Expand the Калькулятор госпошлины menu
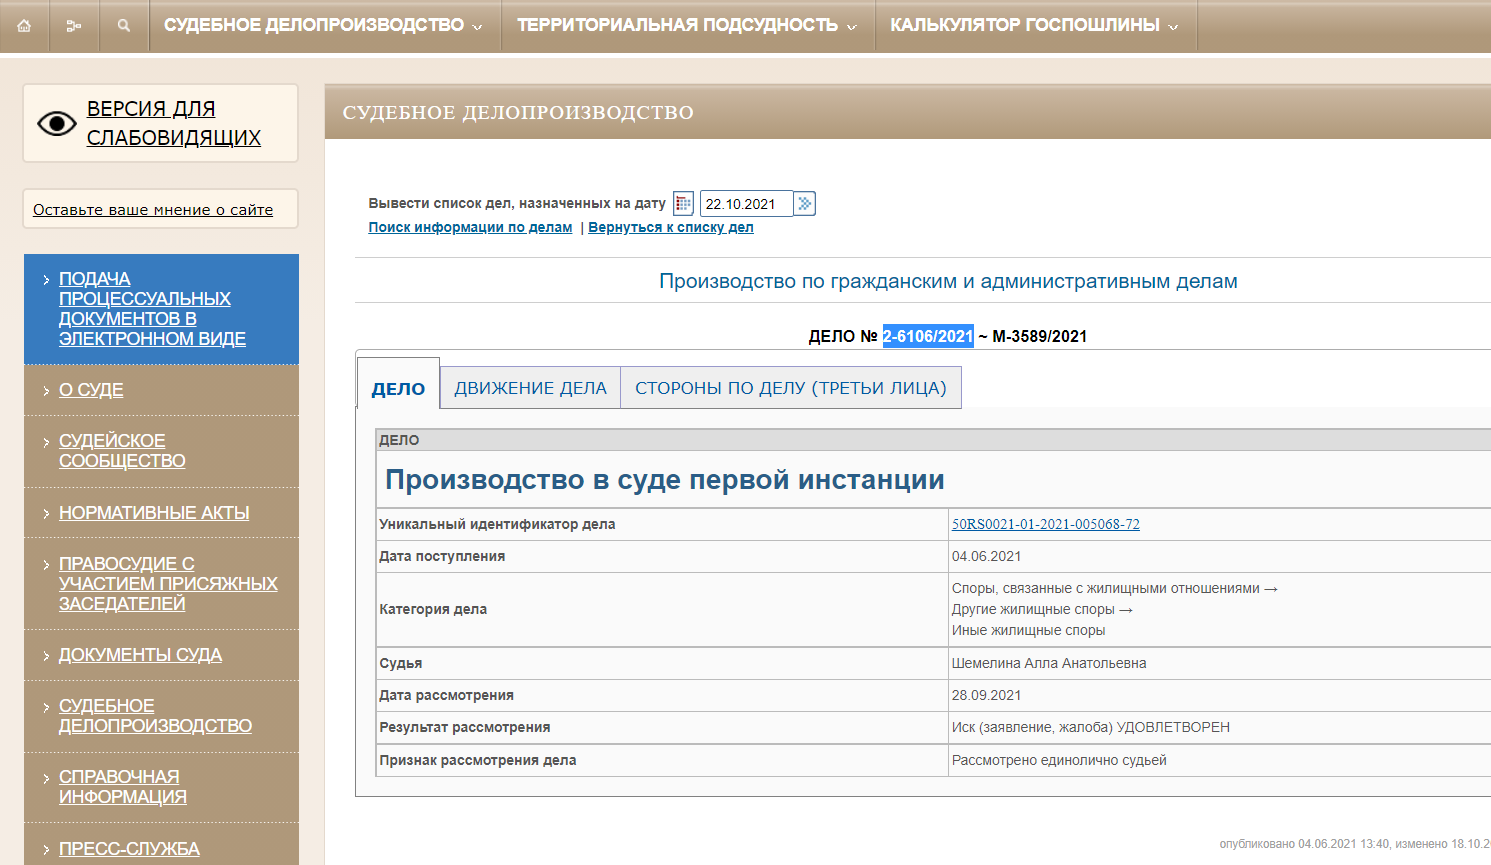The image size is (1491, 865). 1034,26
